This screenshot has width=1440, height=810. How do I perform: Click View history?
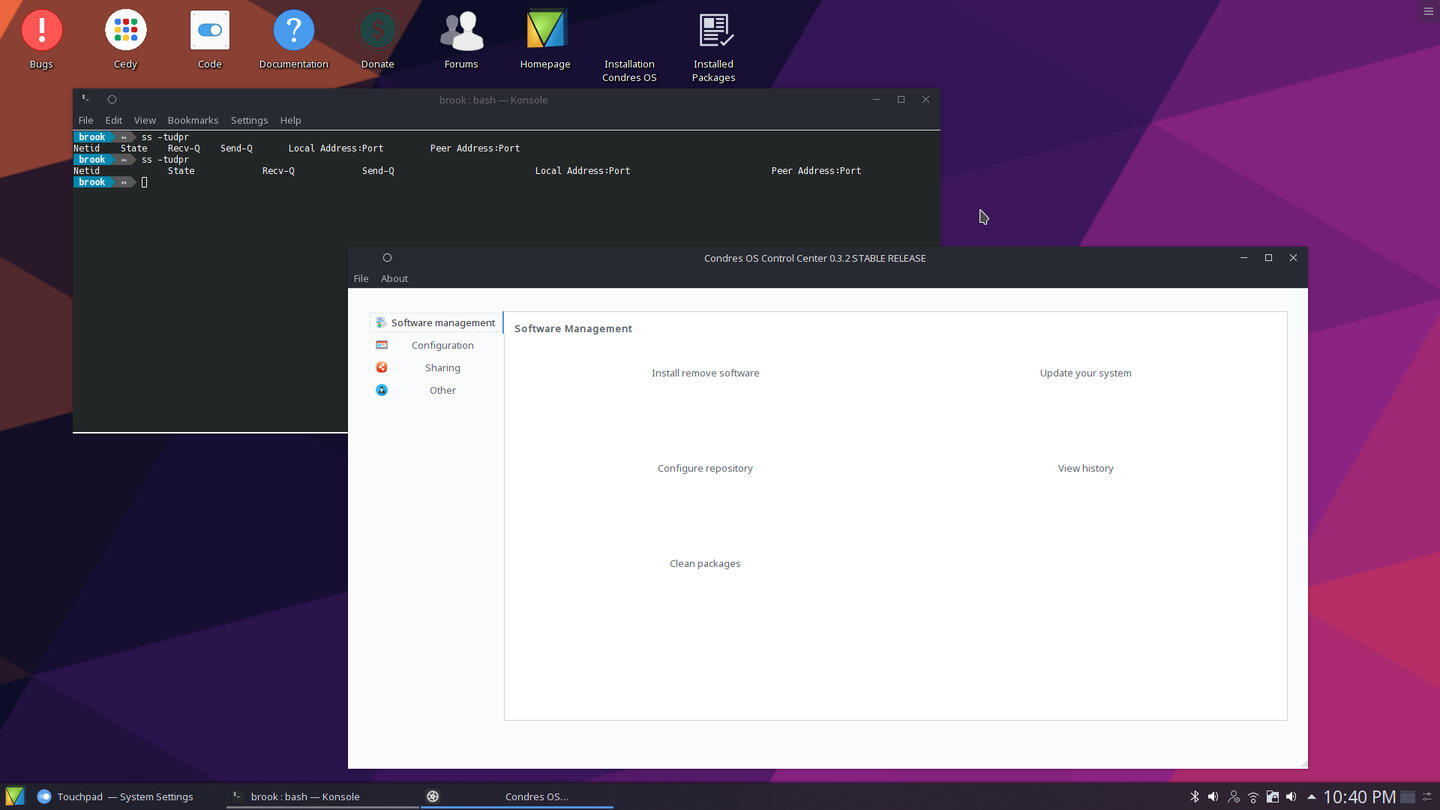(x=1085, y=468)
